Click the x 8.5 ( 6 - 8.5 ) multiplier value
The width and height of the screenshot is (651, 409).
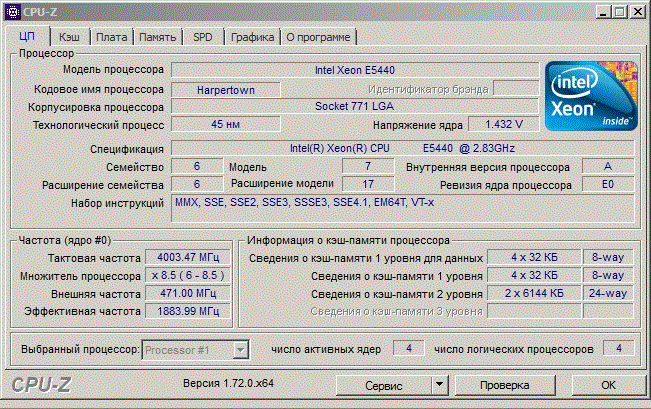188,275
